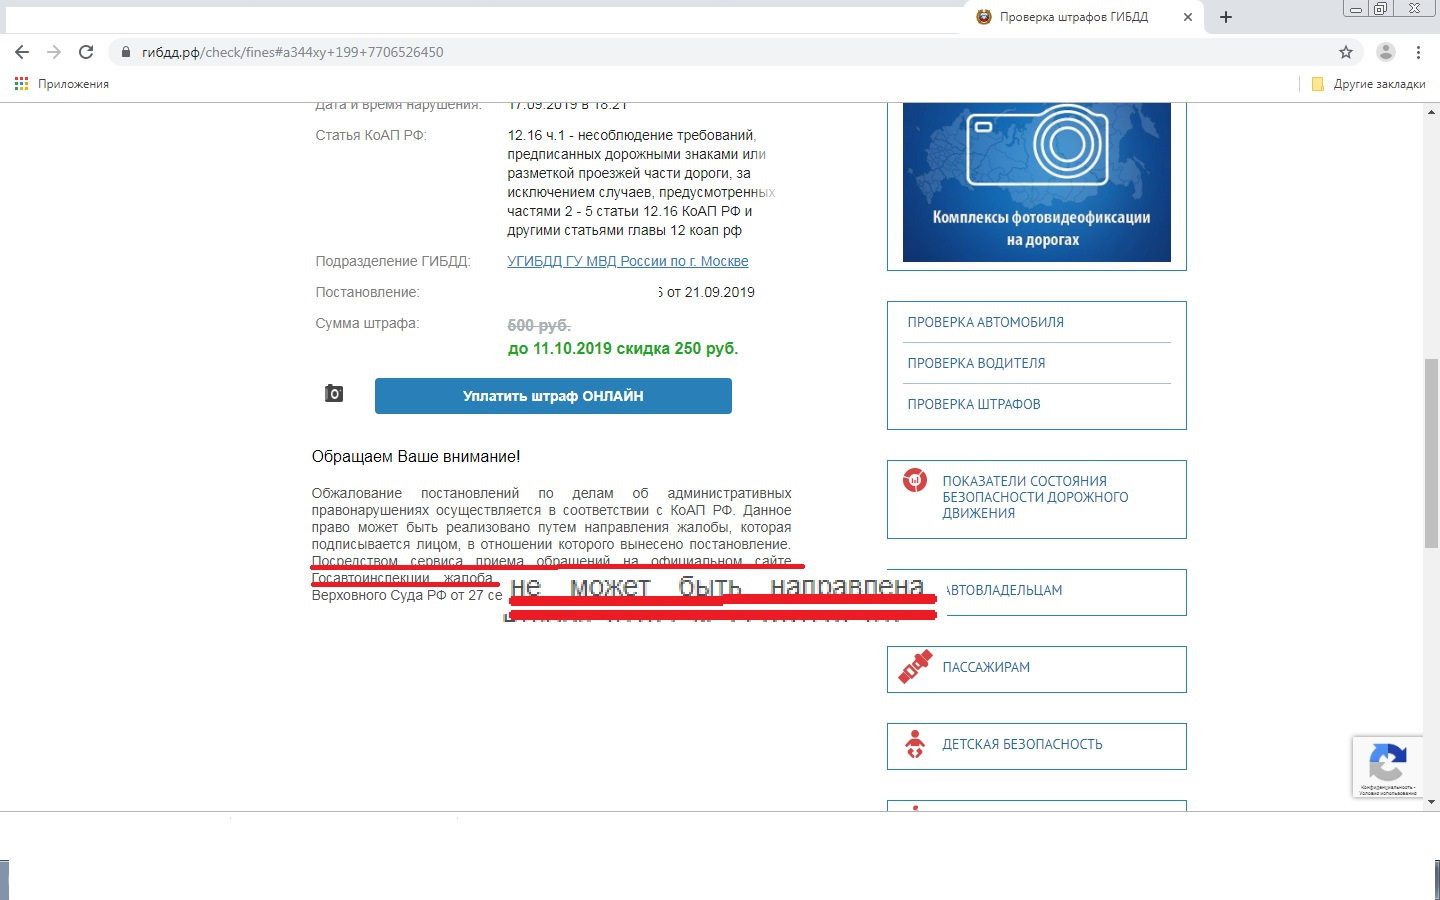The image size is (1440, 900).
Task: Open ПРОВЕРКА ШТРАФОВ in the sidebar menu
Action: coord(974,404)
